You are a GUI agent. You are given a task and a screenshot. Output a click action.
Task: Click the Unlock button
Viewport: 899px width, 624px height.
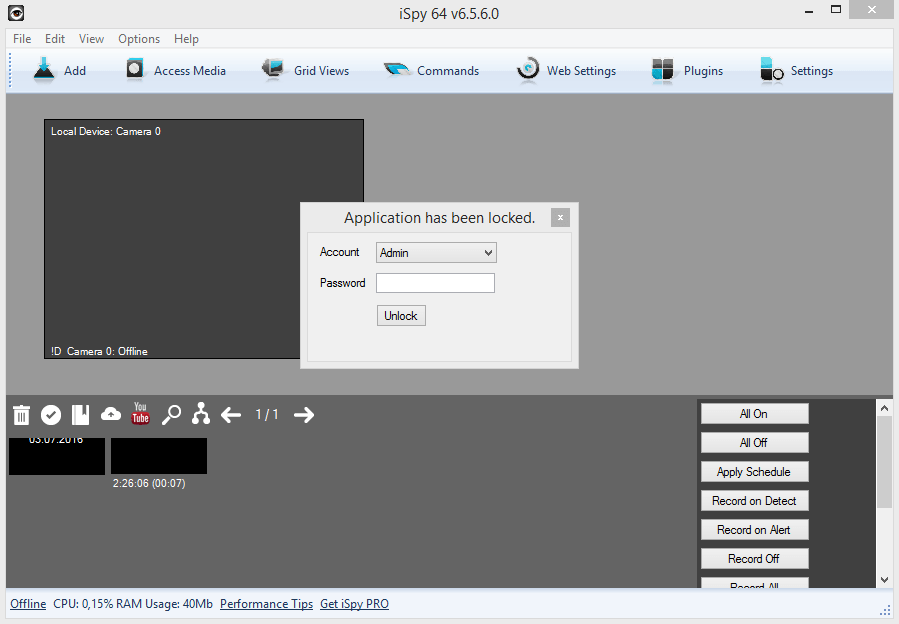pyautogui.click(x=401, y=315)
